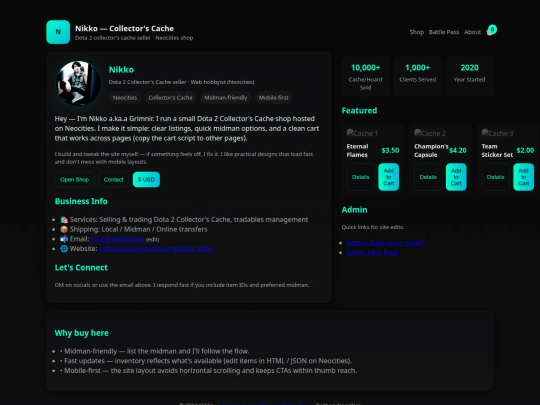Add Team Sticker Set to cart
Image resolution: width=540 pixels, height=405 pixels.
pyautogui.click(x=524, y=177)
